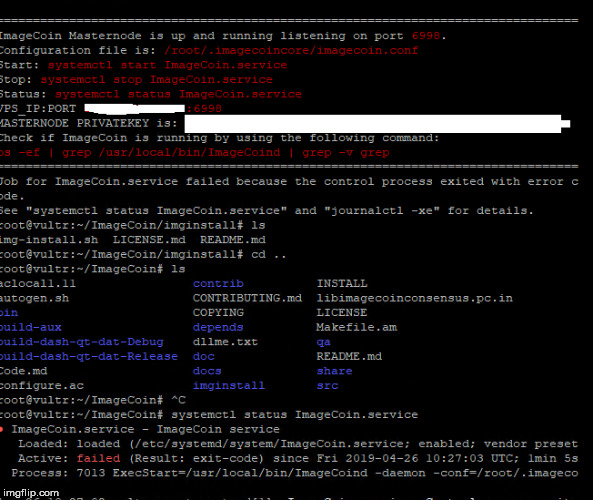Image resolution: width=593 pixels, height=500 pixels.
Task: Click the depends directory entry
Action: click(218, 328)
